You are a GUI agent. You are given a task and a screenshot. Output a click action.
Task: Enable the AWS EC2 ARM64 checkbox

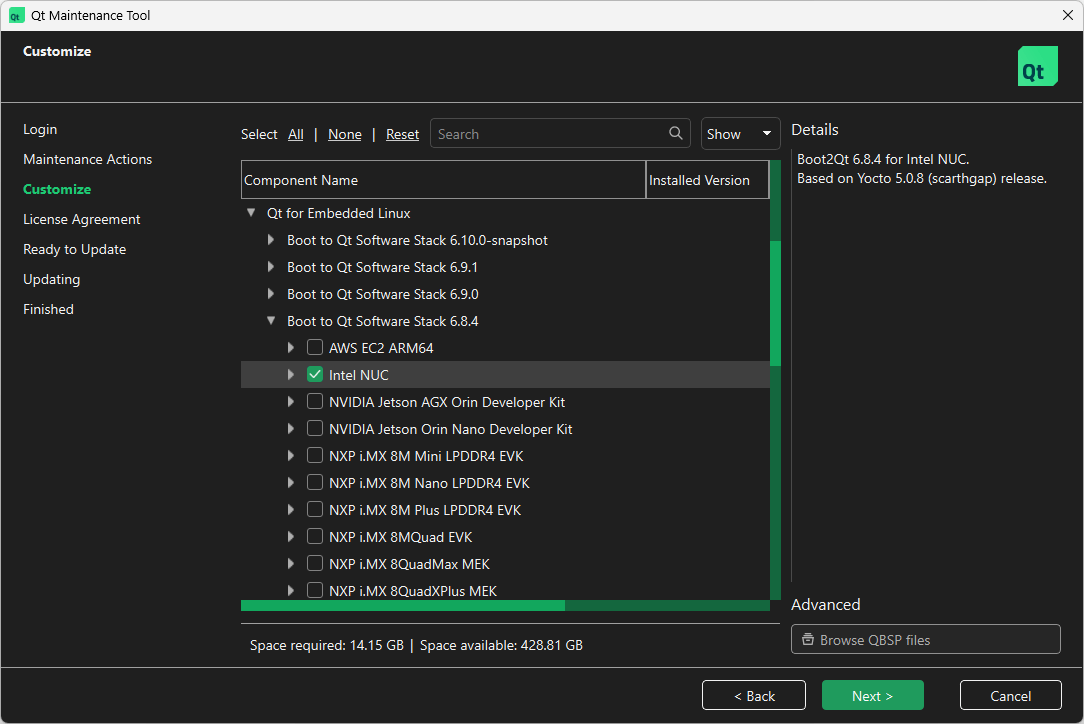315,348
